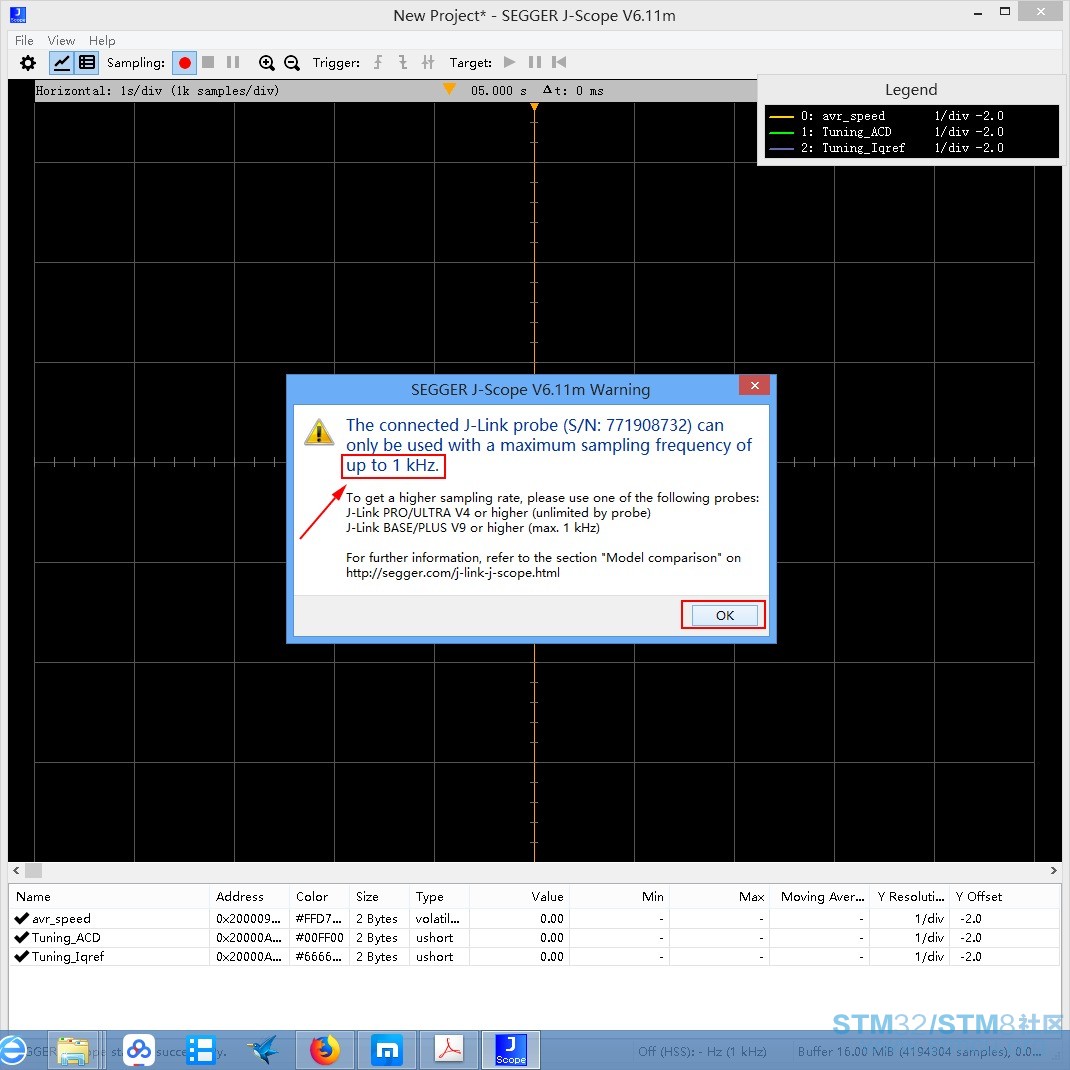Click the Tuning_ACD color #00FF00 cell
Image resolution: width=1070 pixels, height=1070 pixels.
[x=319, y=938]
